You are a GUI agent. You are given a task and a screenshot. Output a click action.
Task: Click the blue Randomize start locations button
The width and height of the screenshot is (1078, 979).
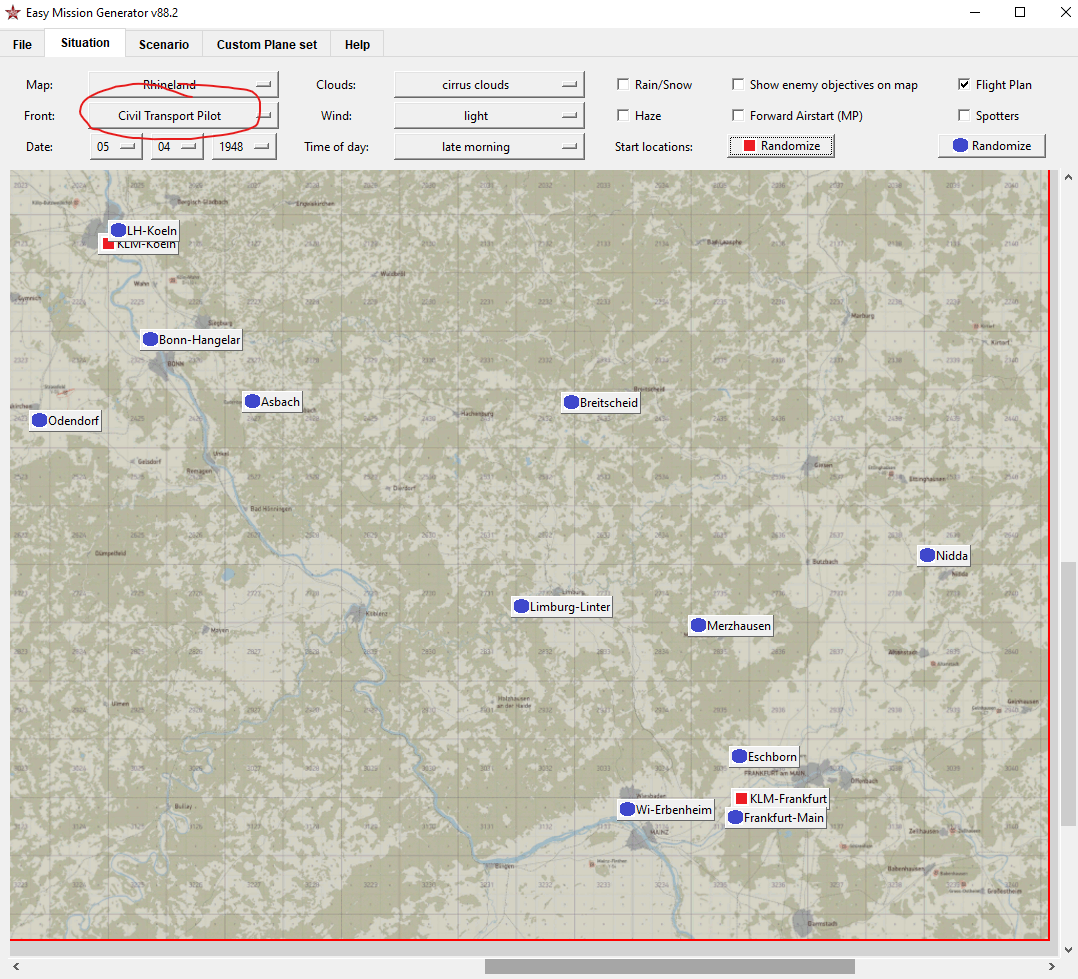tap(992, 146)
